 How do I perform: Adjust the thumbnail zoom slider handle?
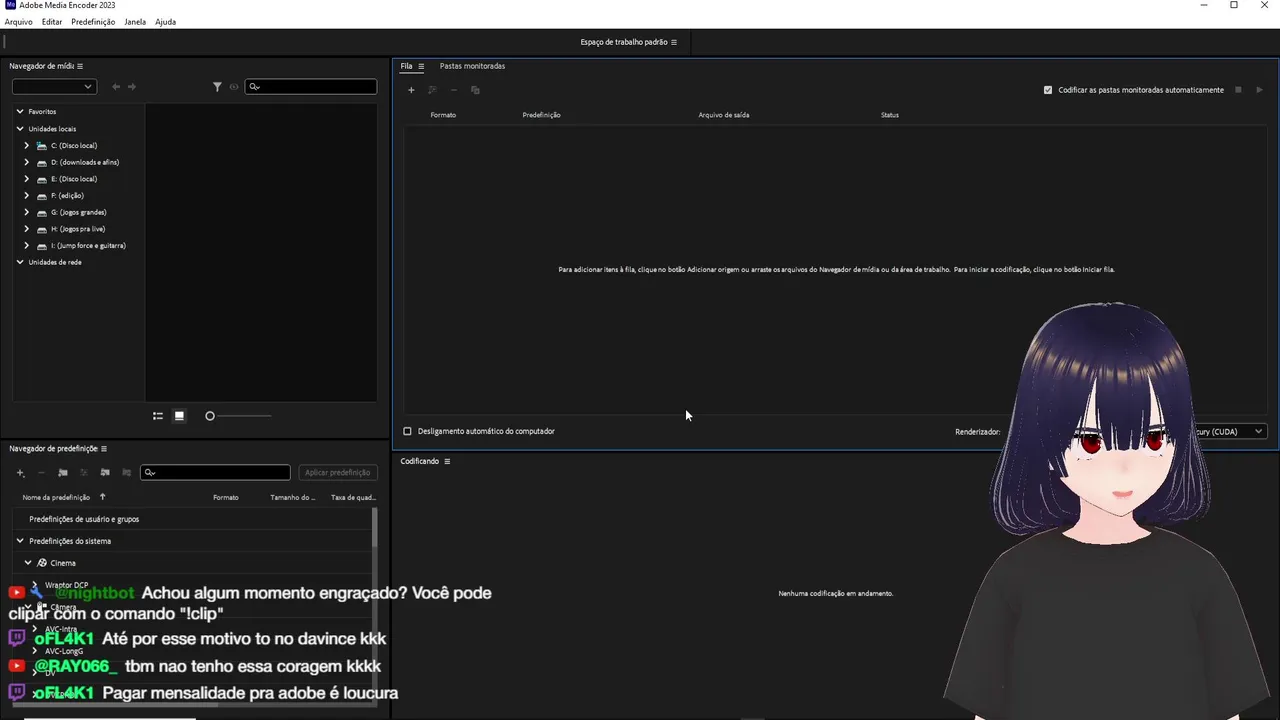(210, 416)
